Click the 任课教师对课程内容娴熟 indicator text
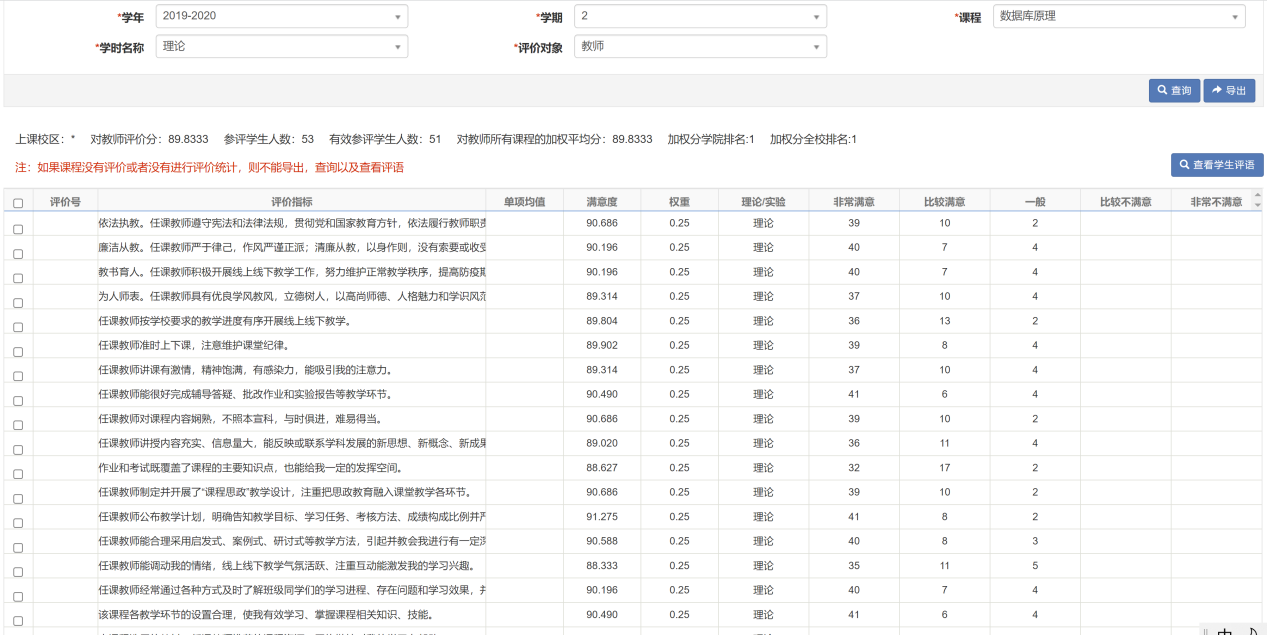The image size is (1267, 635). coord(239,419)
